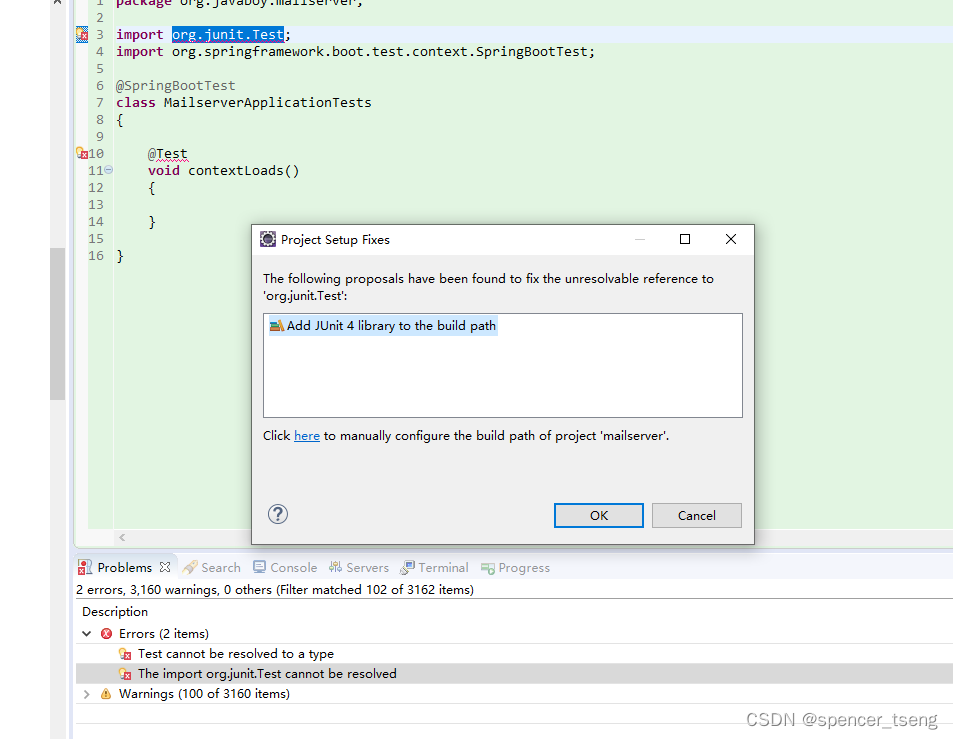Click the quick-fix error marker on line 10
Screen dimensions: 953x739
pyautogui.click(x=82, y=153)
